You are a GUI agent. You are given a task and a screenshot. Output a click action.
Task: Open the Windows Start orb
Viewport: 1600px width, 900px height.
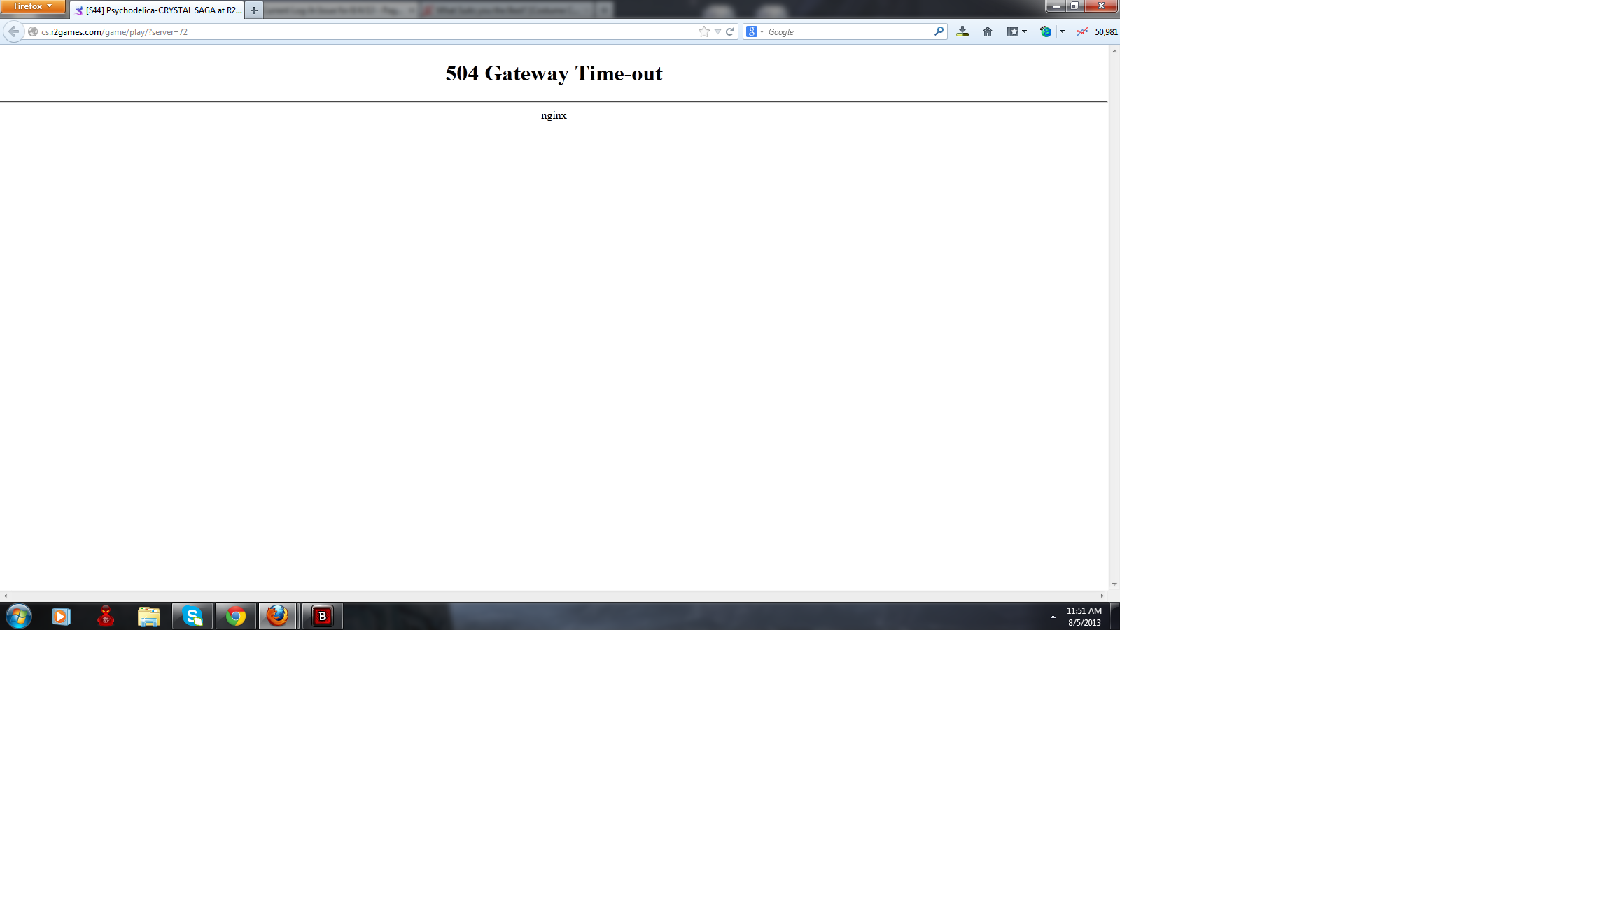pyautogui.click(x=18, y=616)
